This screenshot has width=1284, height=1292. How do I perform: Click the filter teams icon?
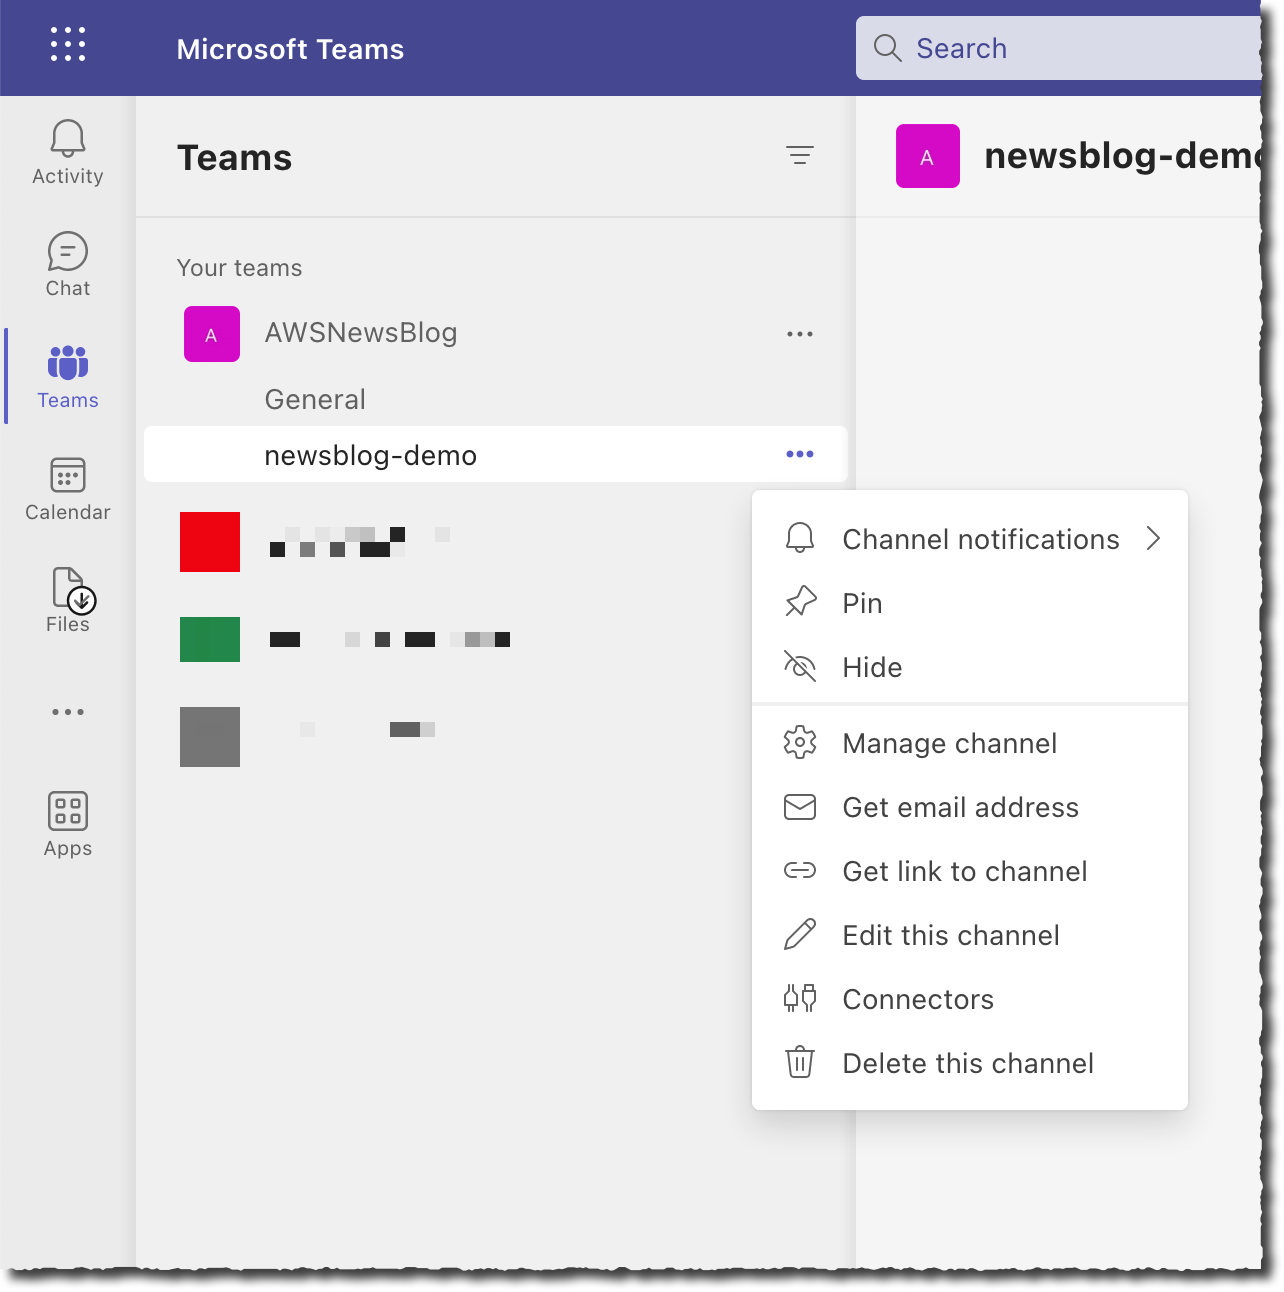point(799,156)
